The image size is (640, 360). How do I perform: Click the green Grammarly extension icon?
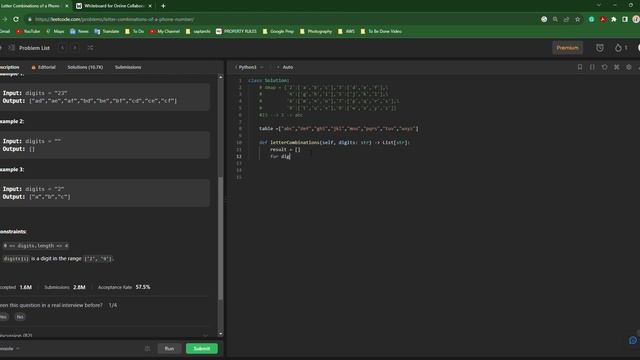point(591,19)
